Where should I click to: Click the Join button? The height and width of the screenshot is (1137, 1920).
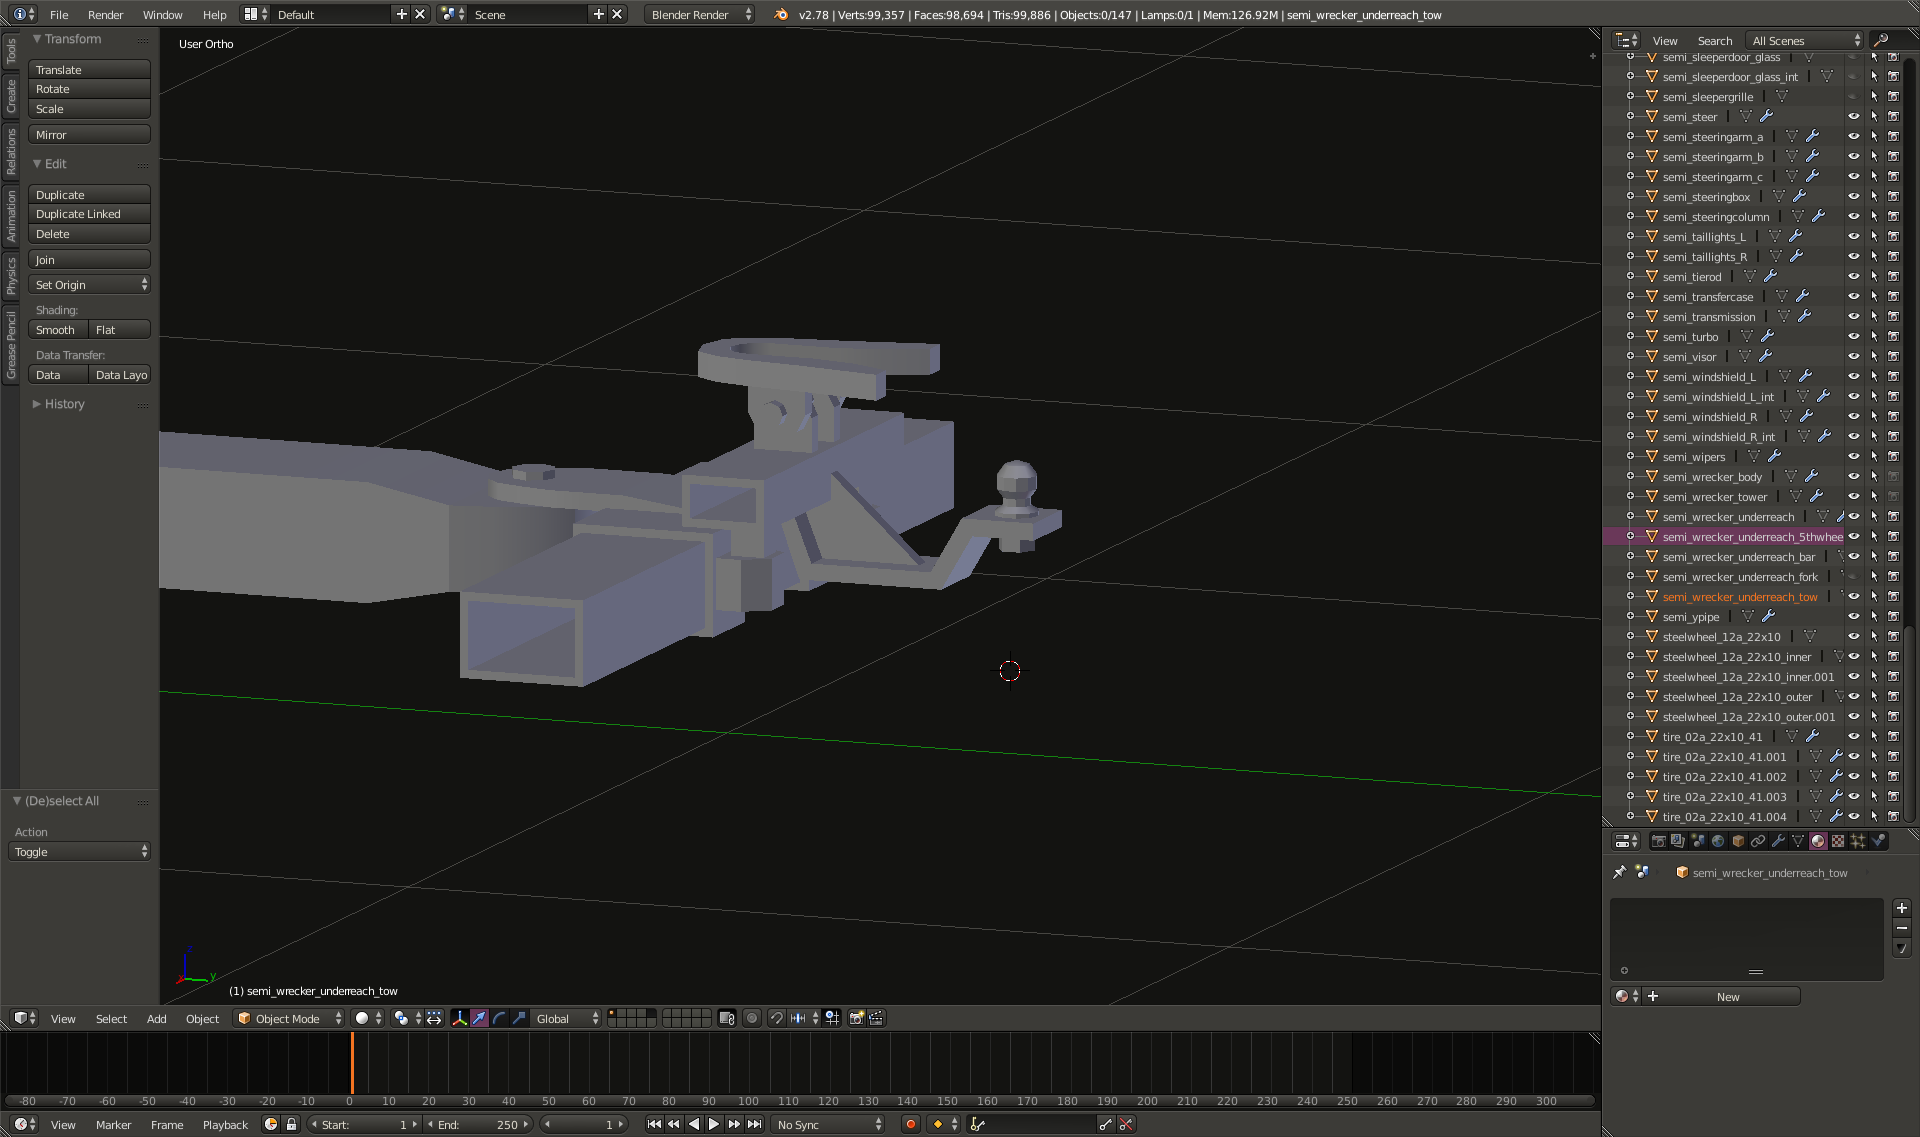click(89, 259)
